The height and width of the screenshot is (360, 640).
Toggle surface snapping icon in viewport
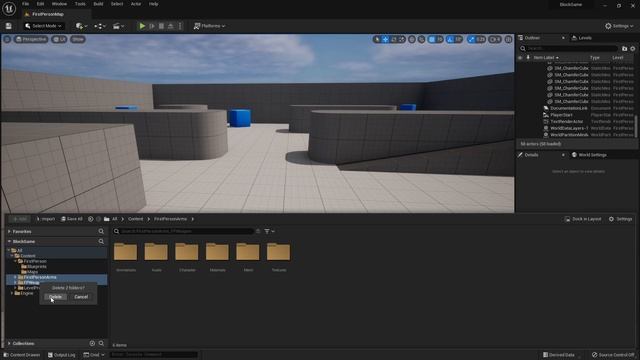tap(421, 39)
